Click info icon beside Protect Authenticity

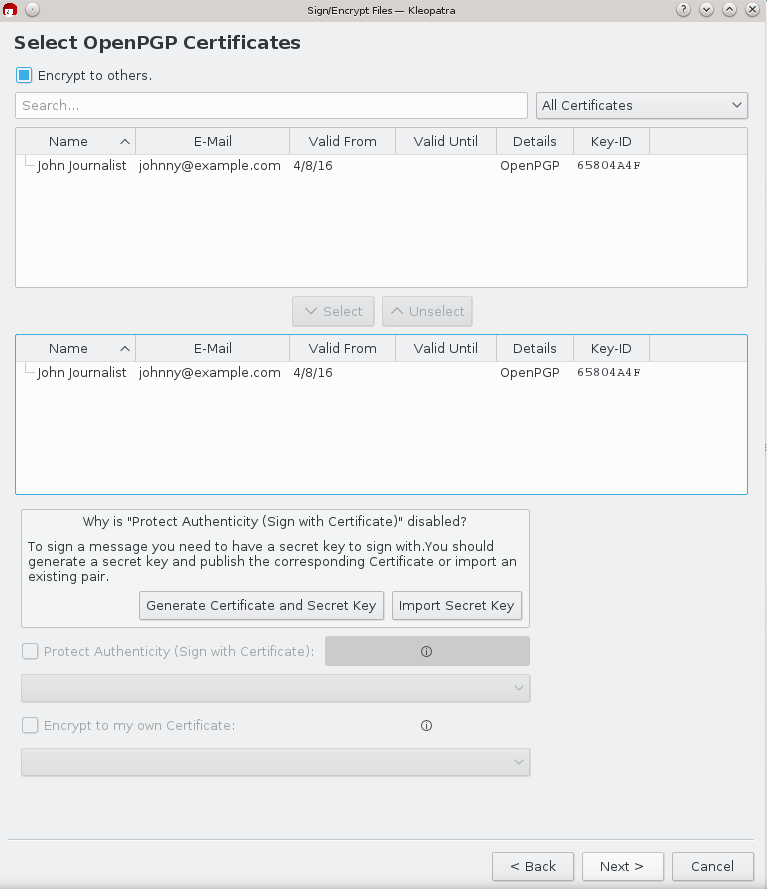click(x=426, y=651)
